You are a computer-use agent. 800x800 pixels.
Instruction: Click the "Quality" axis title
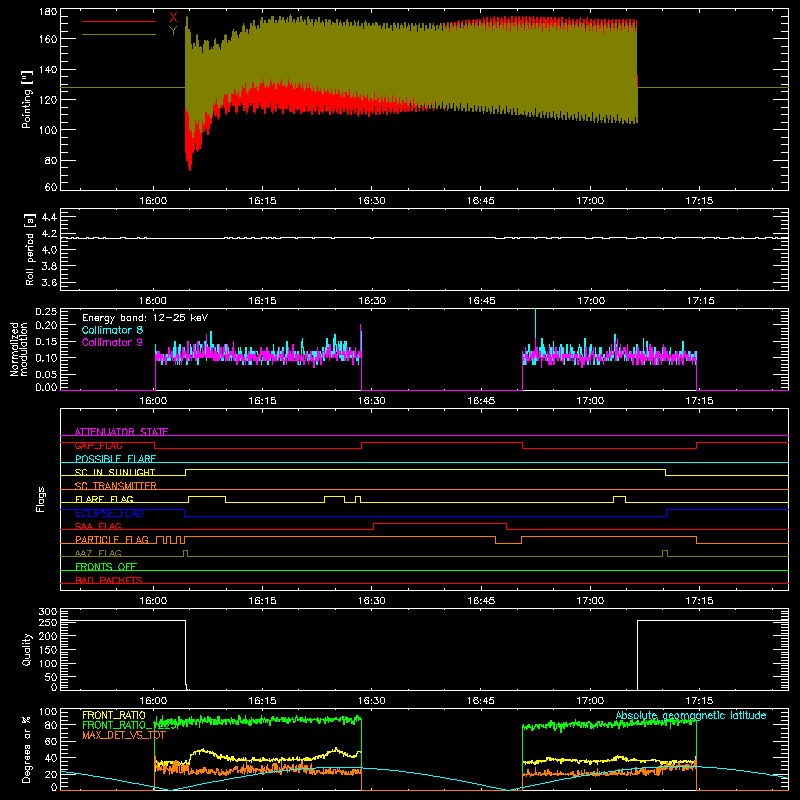point(27,649)
